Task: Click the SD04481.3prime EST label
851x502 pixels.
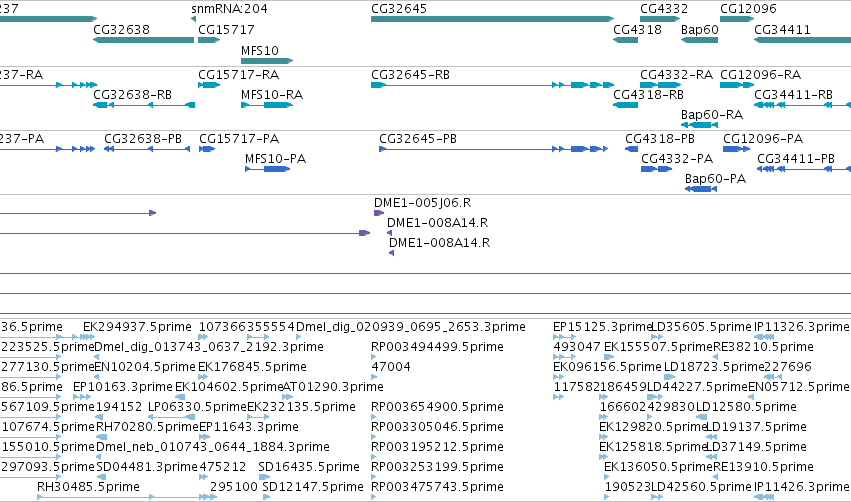Action: pos(147,467)
